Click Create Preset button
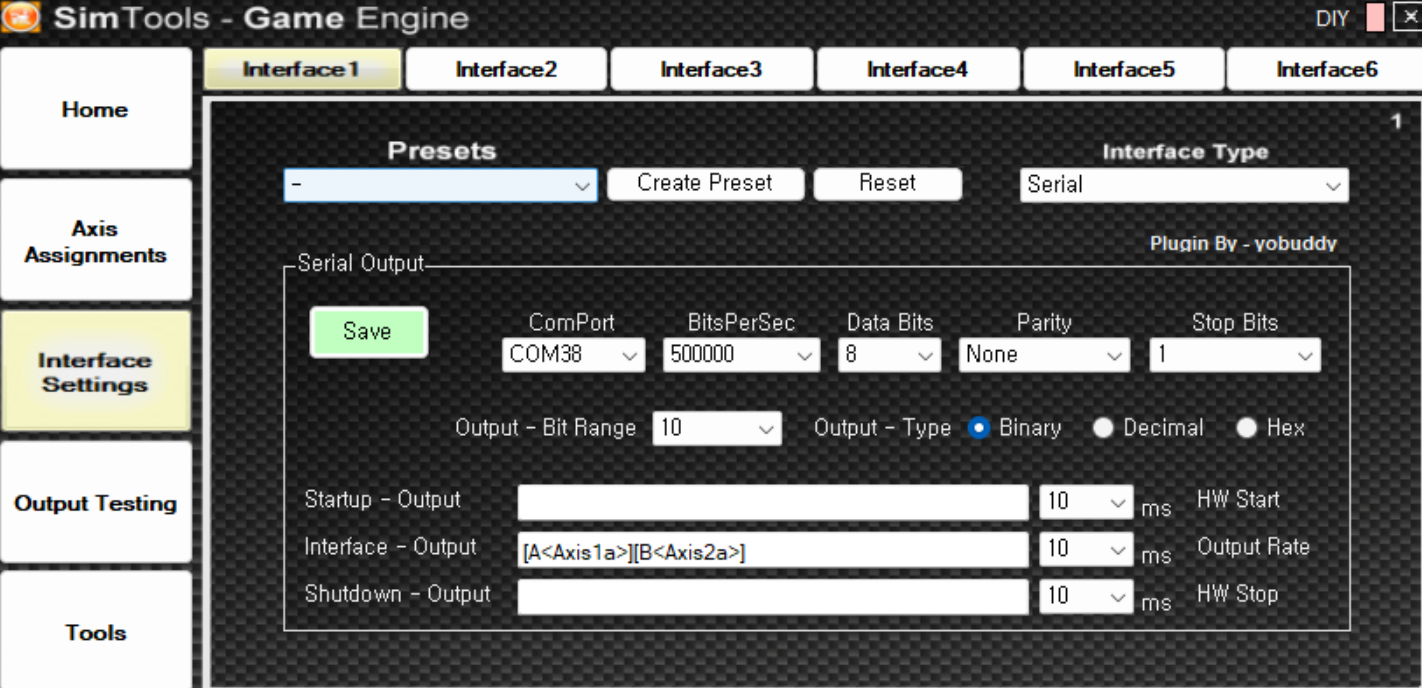The height and width of the screenshot is (688, 1422). pyautogui.click(x=705, y=183)
